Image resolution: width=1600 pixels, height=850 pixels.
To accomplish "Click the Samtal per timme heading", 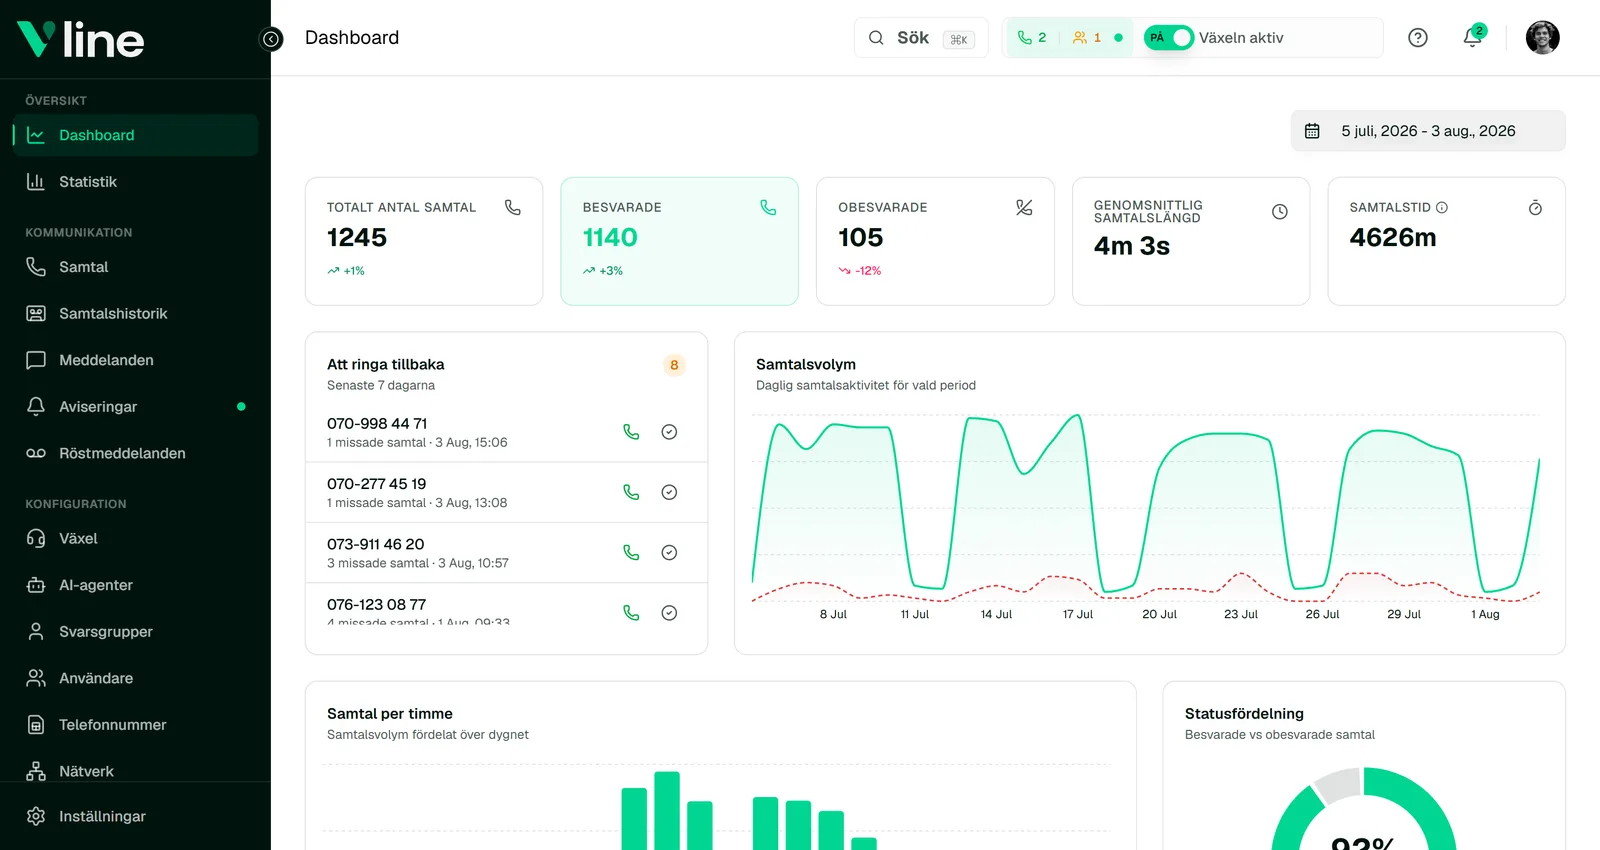I will point(390,714).
